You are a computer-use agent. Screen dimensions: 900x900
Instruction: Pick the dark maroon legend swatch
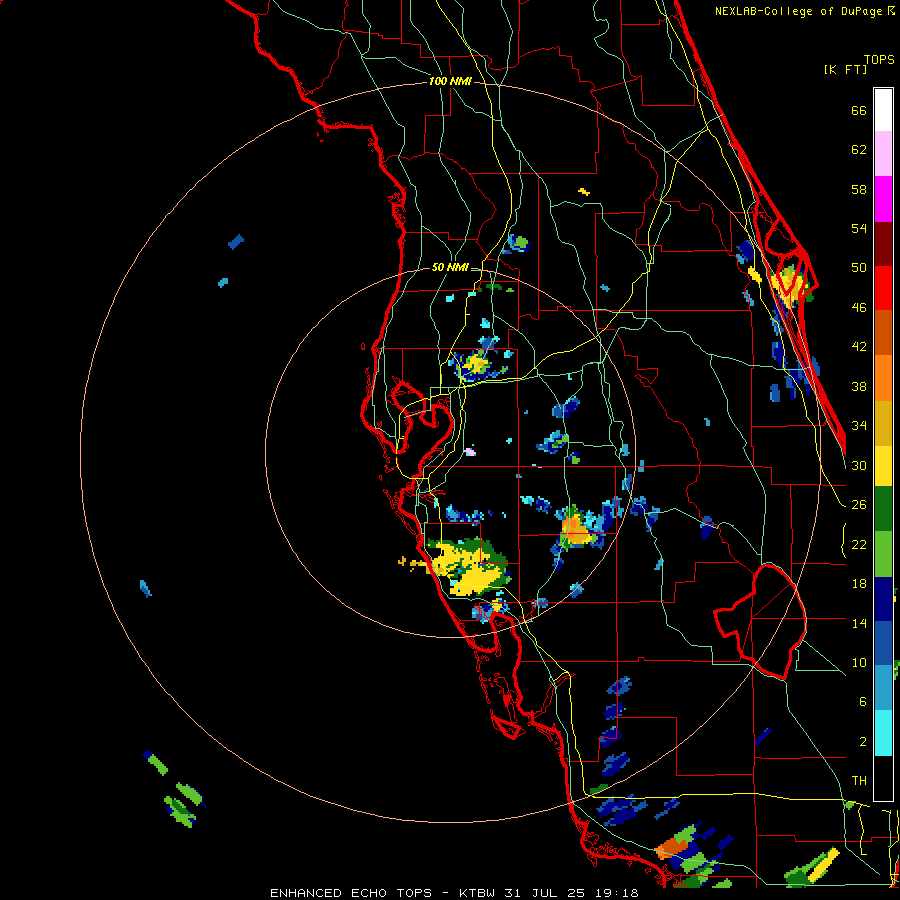(883, 244)
